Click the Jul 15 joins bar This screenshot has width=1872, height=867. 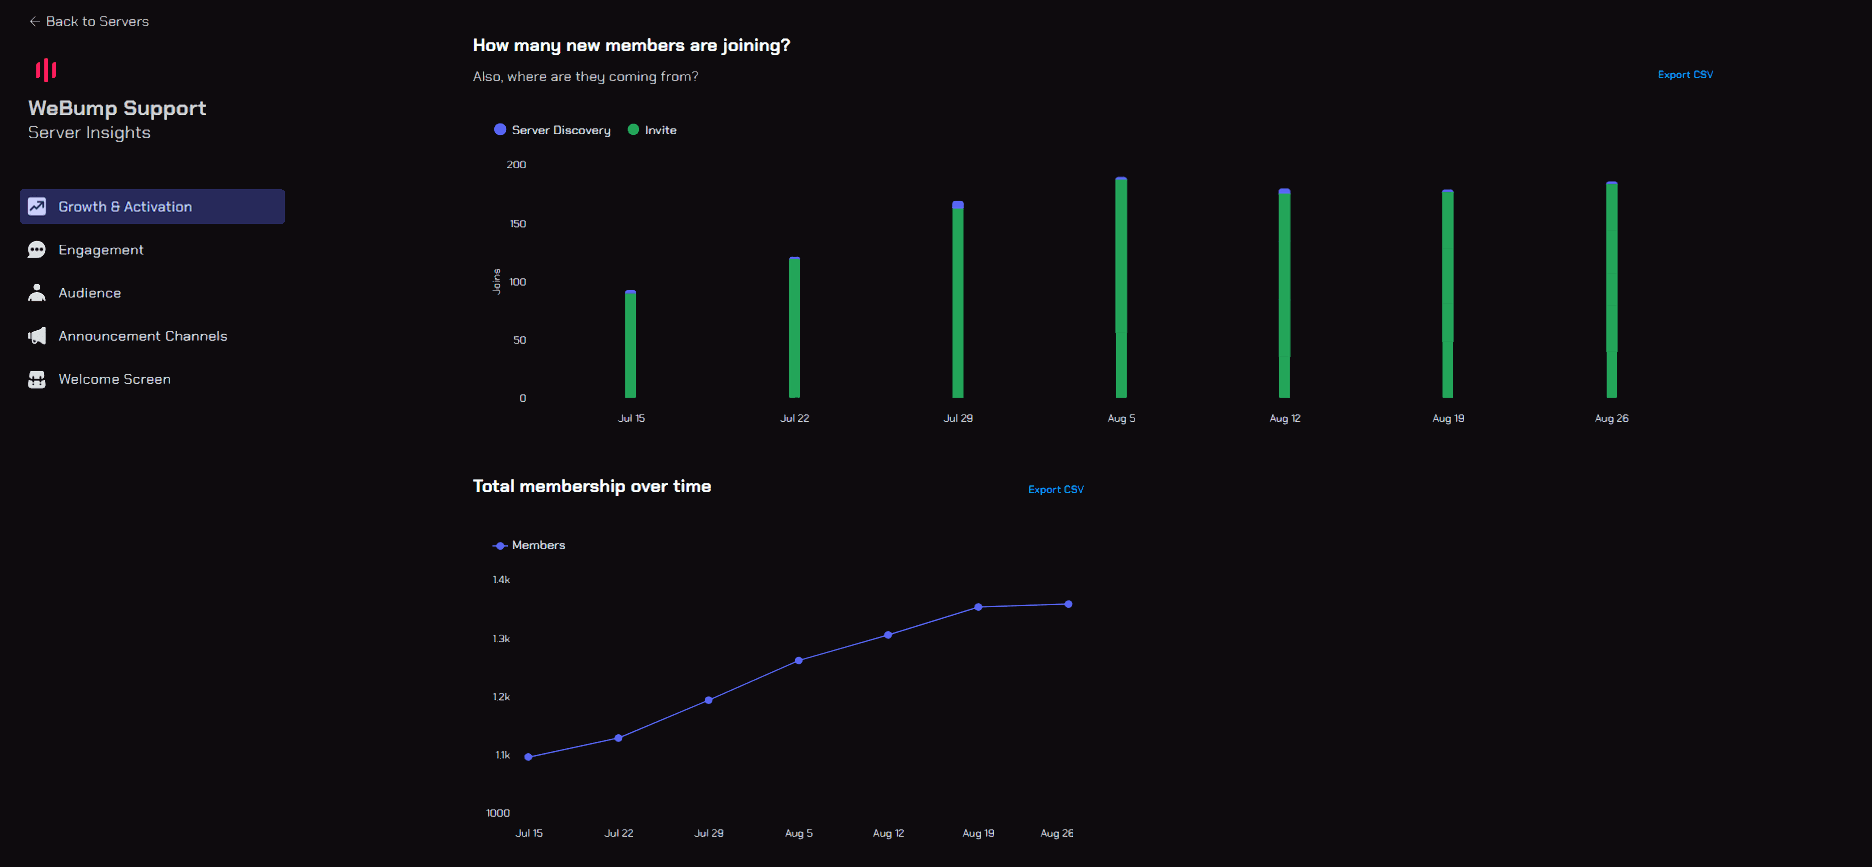pyautogui.click(x=631, y=344)
